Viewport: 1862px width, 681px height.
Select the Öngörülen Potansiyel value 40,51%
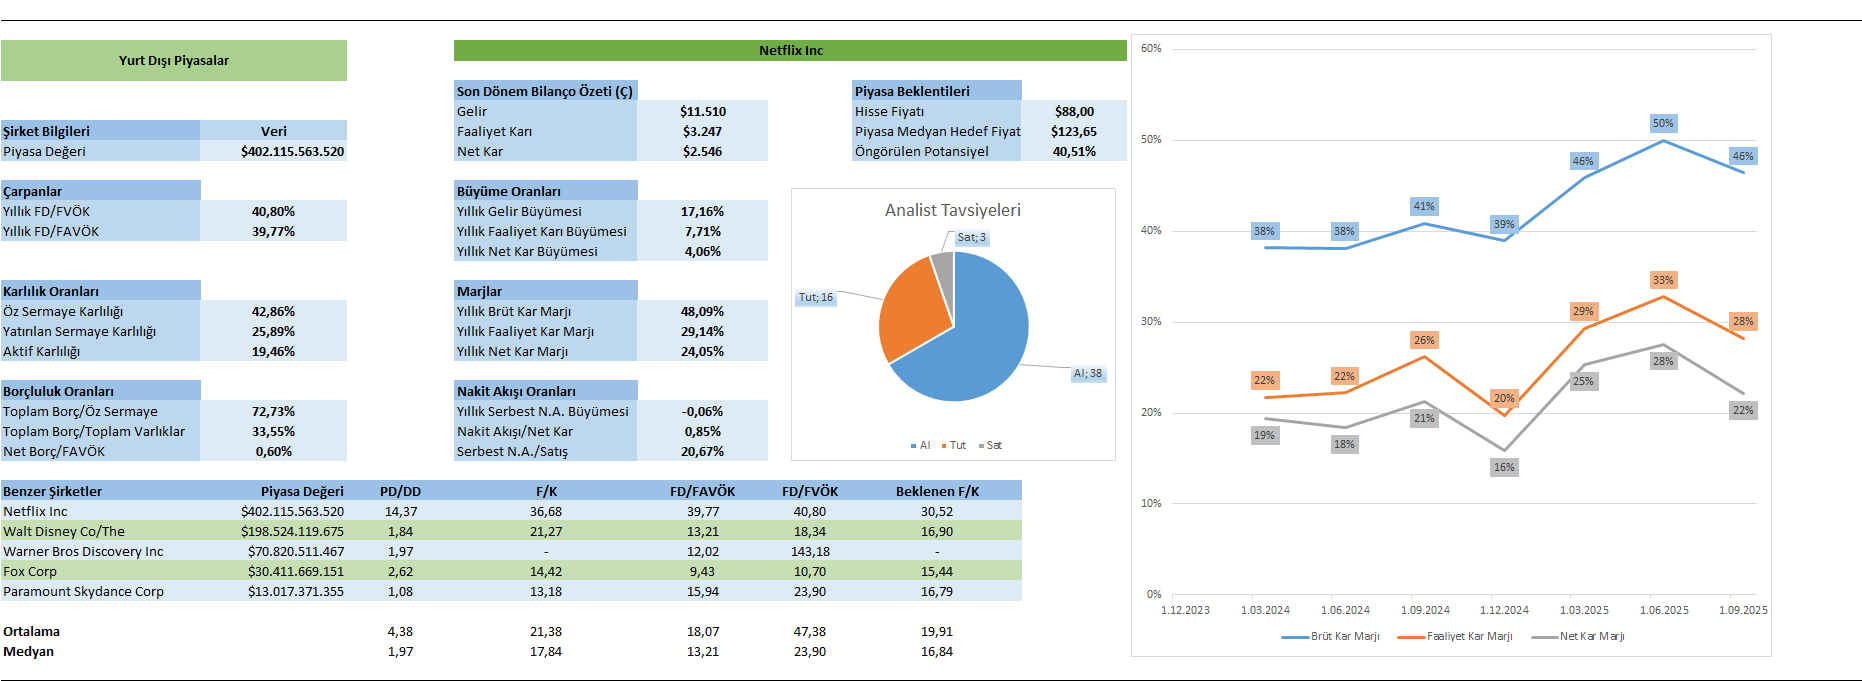tap(1074, 151)
